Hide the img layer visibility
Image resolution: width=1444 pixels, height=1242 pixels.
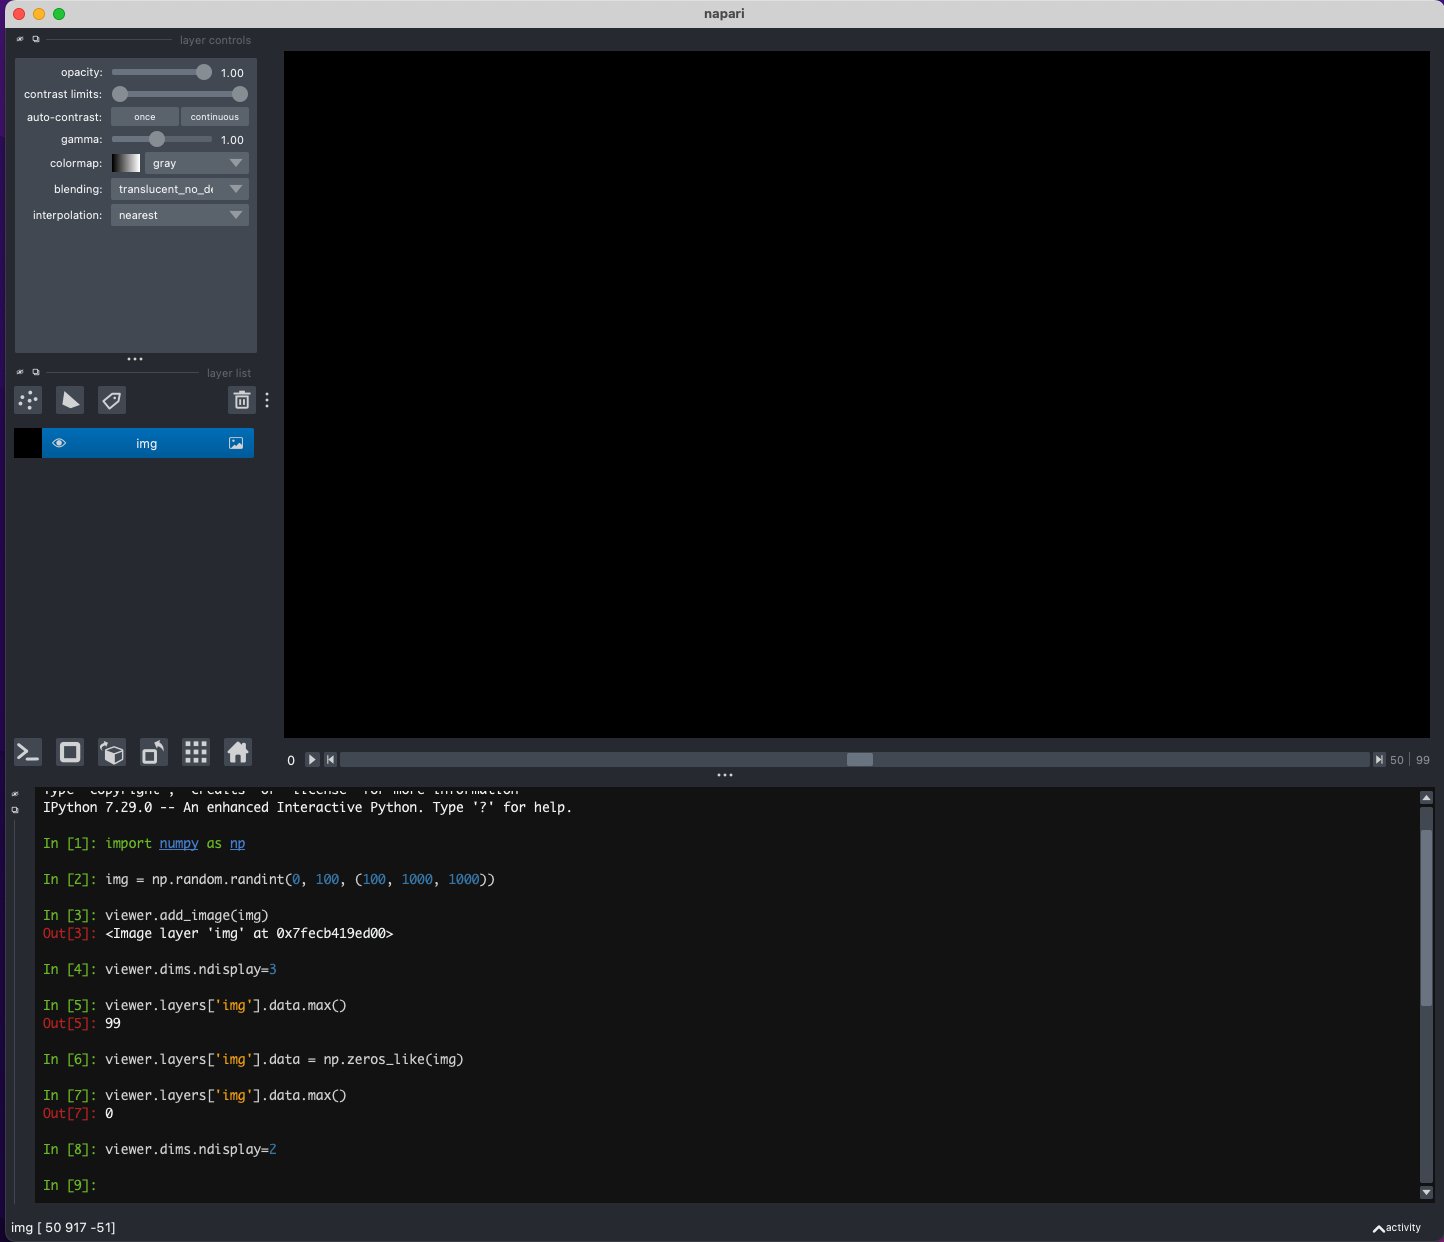(x=59, y=443)
